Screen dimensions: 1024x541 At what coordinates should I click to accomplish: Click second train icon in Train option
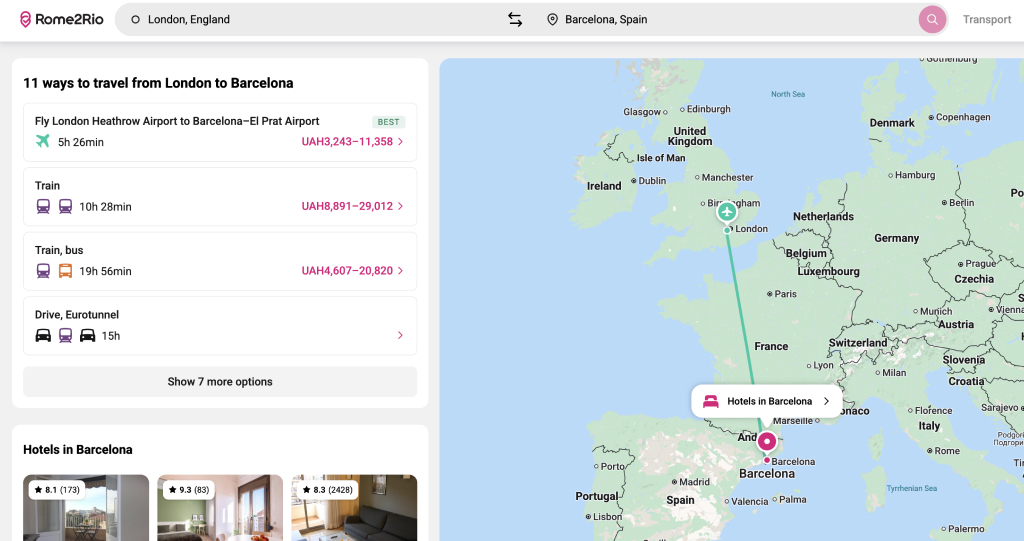[x=65, y=206]
